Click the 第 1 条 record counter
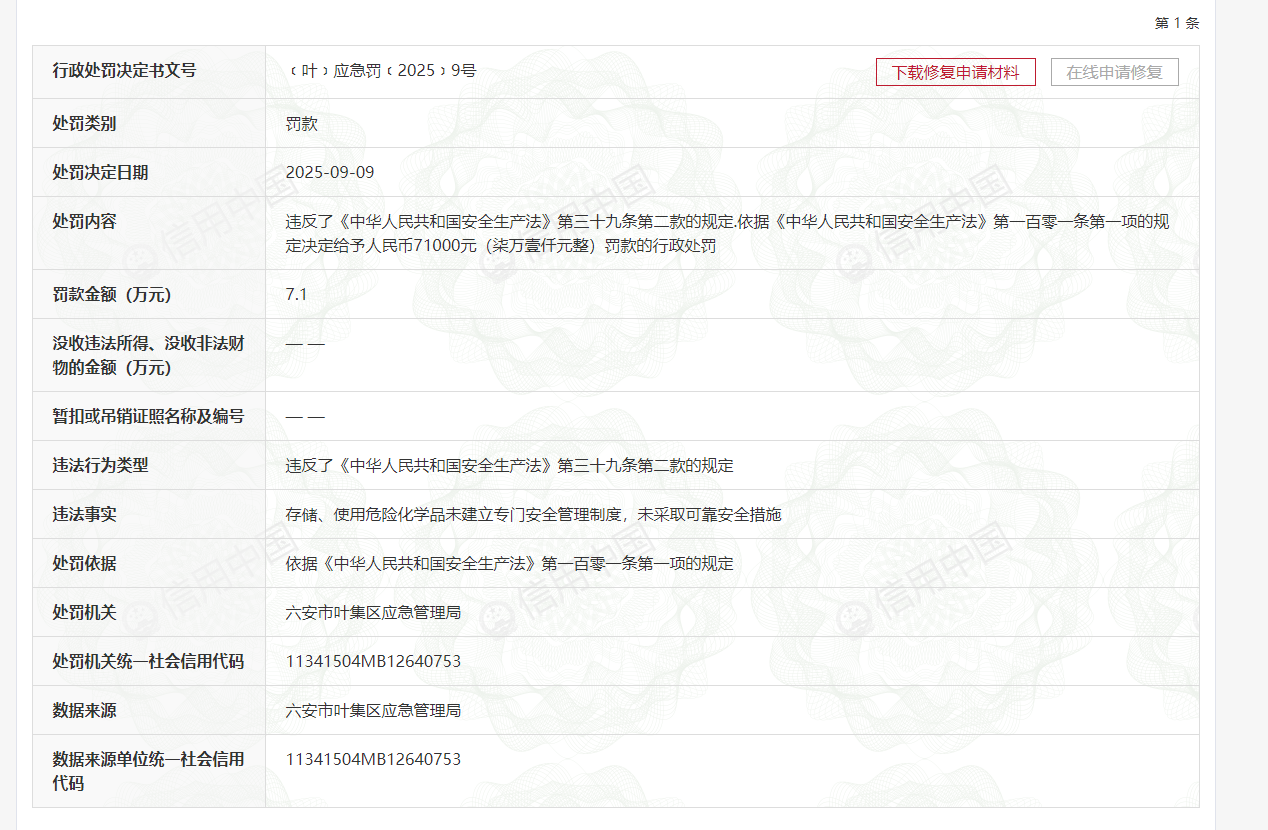The image size is (1268, 830). (x=1176, y=23)
